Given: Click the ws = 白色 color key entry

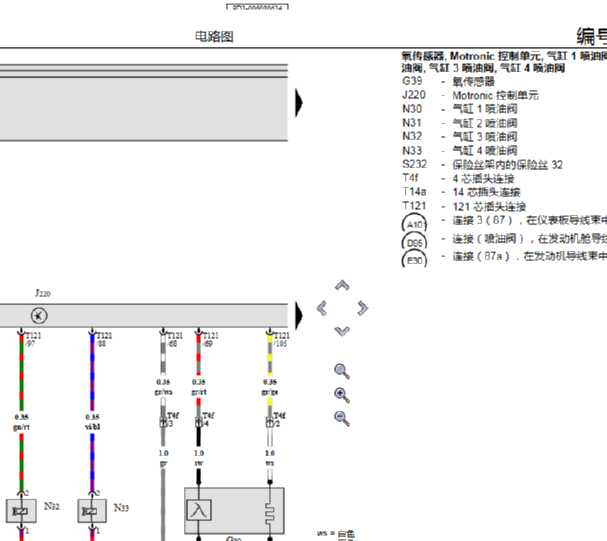Looking at the screenshot, I should pyautogui.click(x=336, y=534).
